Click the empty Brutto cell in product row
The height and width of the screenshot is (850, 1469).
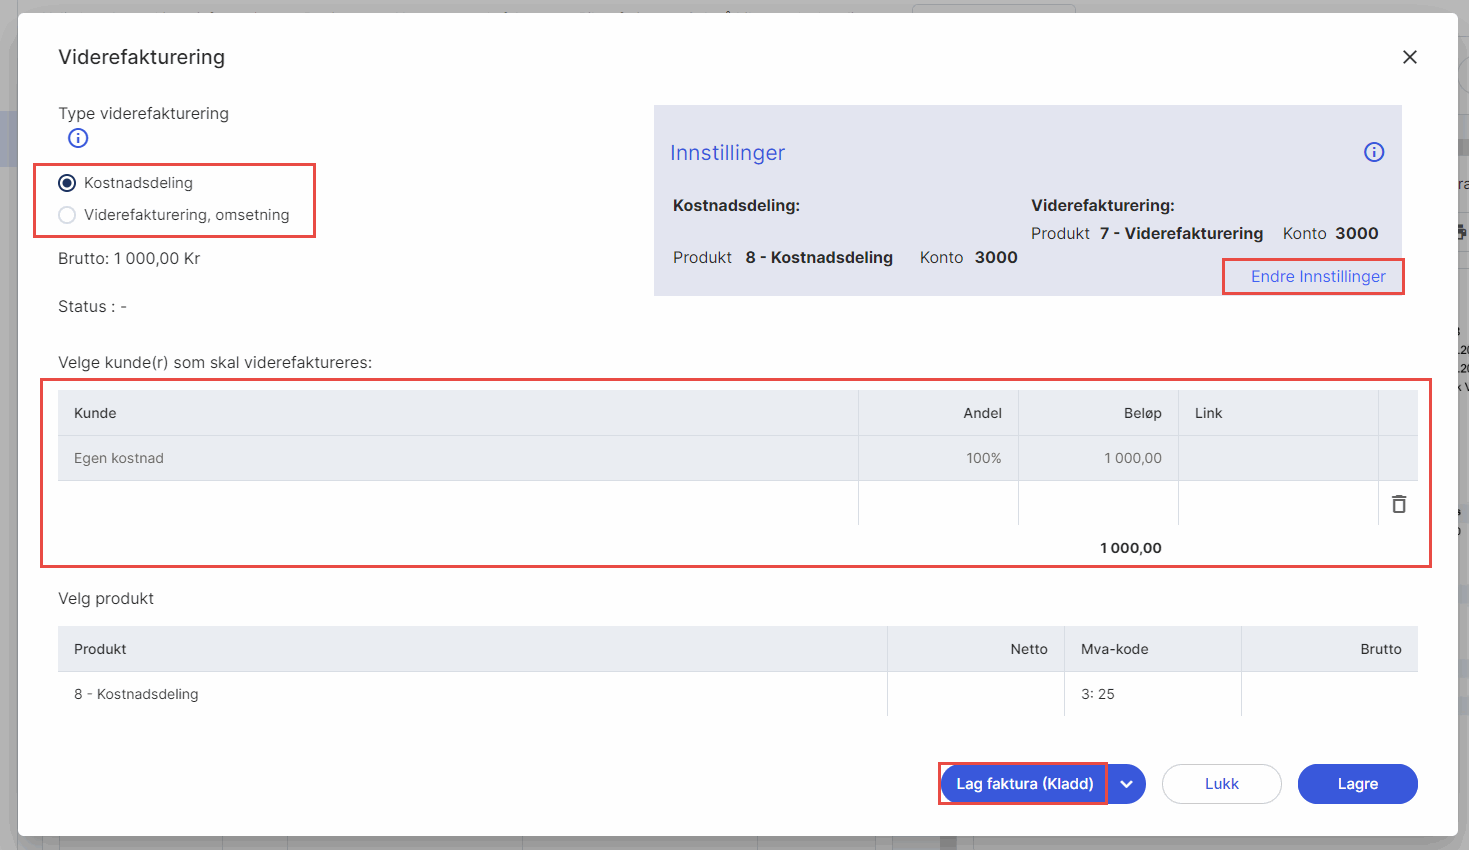pos(1329,694)
